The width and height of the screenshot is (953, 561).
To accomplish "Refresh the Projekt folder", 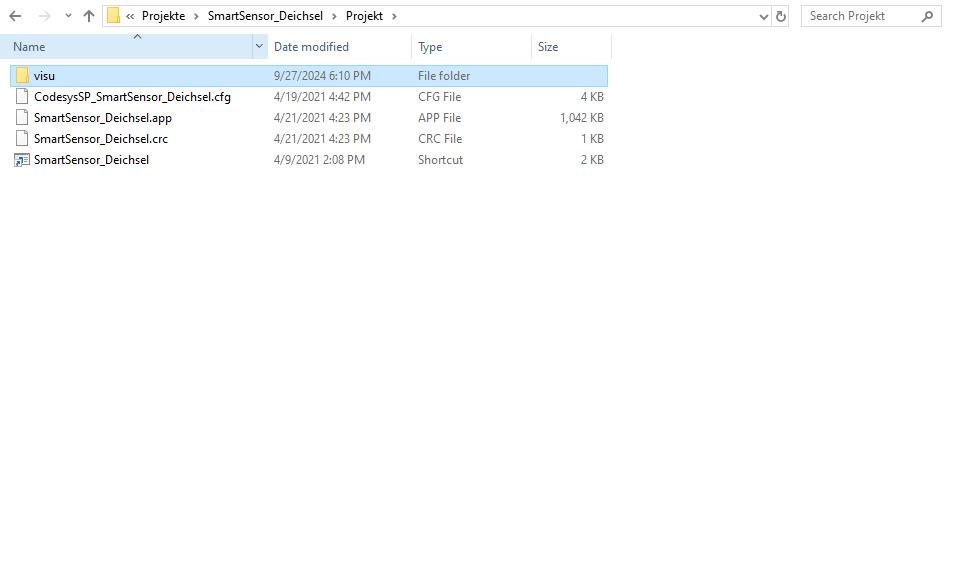I will tap(781, 17).
